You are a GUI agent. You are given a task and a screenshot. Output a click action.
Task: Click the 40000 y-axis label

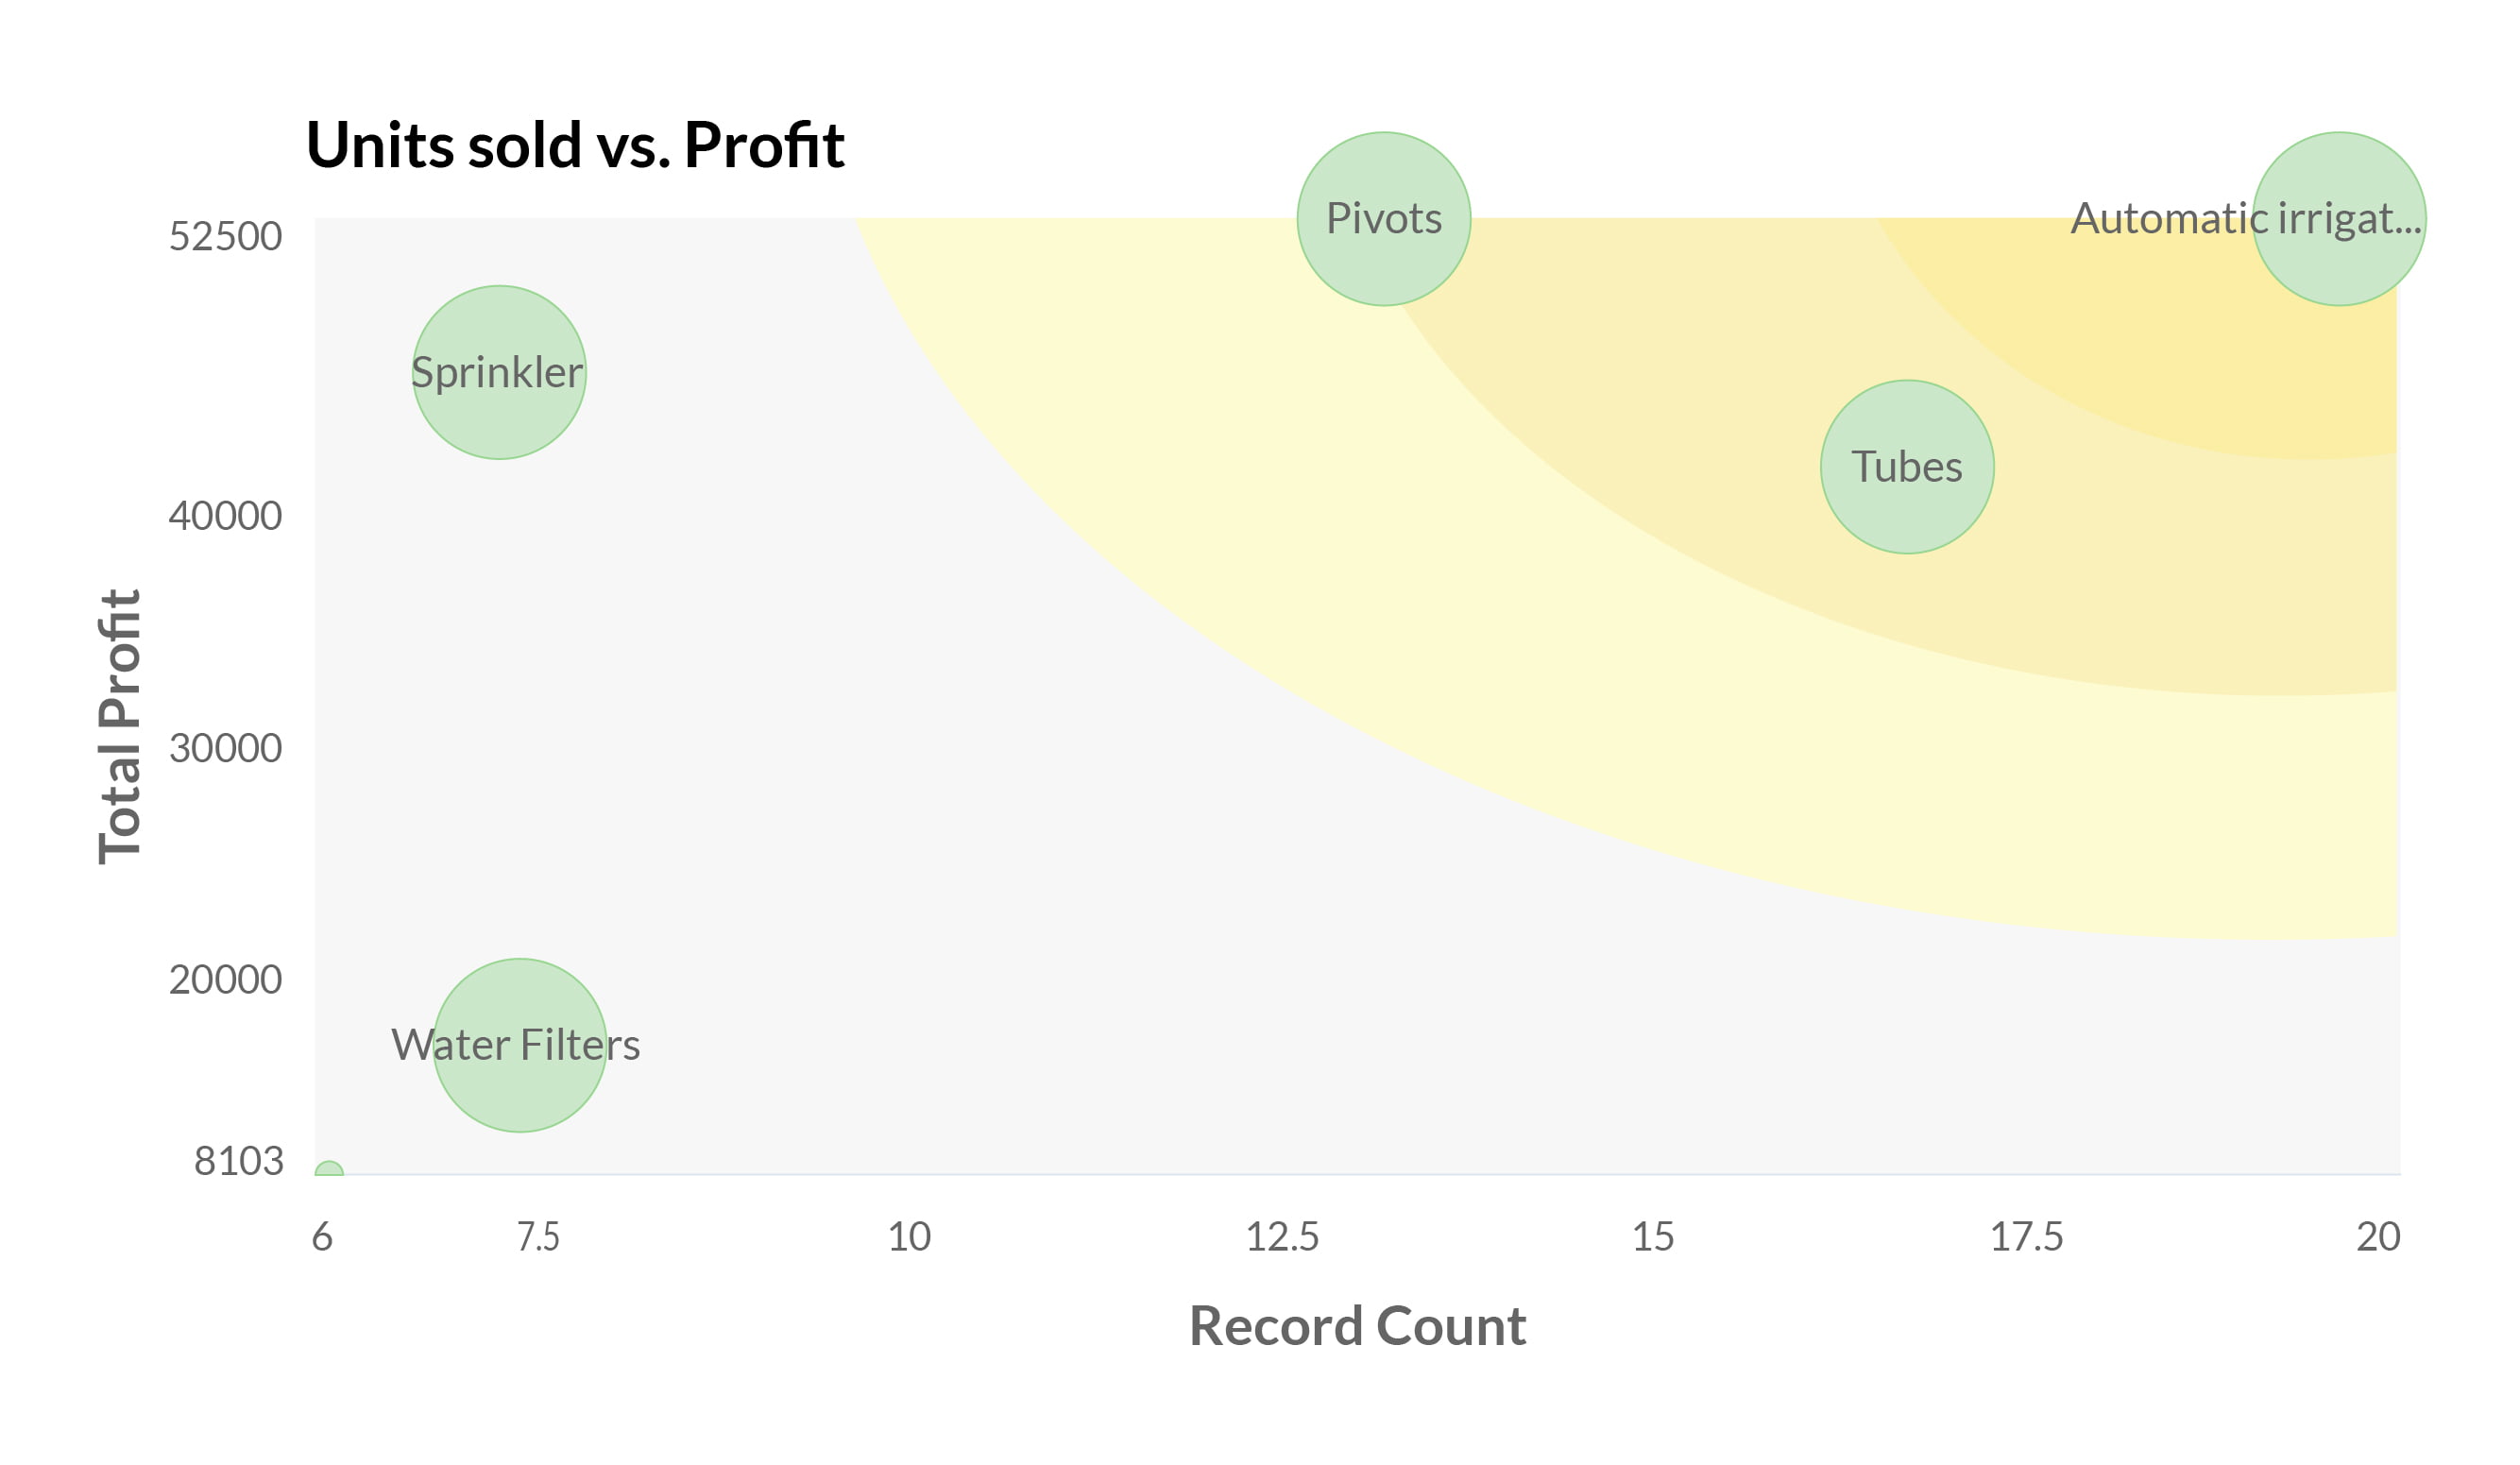225,516
